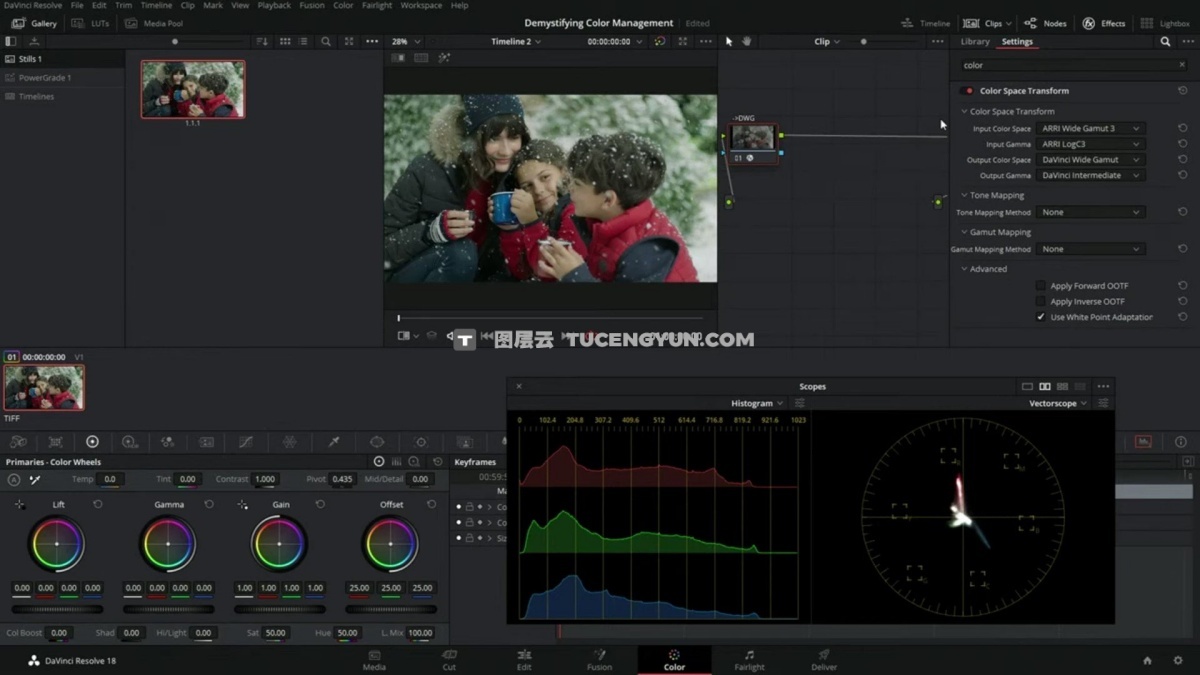Open the Input Gamma dropdown
This screenshot has height=675, width=1200.
(x=1091, y=144)
